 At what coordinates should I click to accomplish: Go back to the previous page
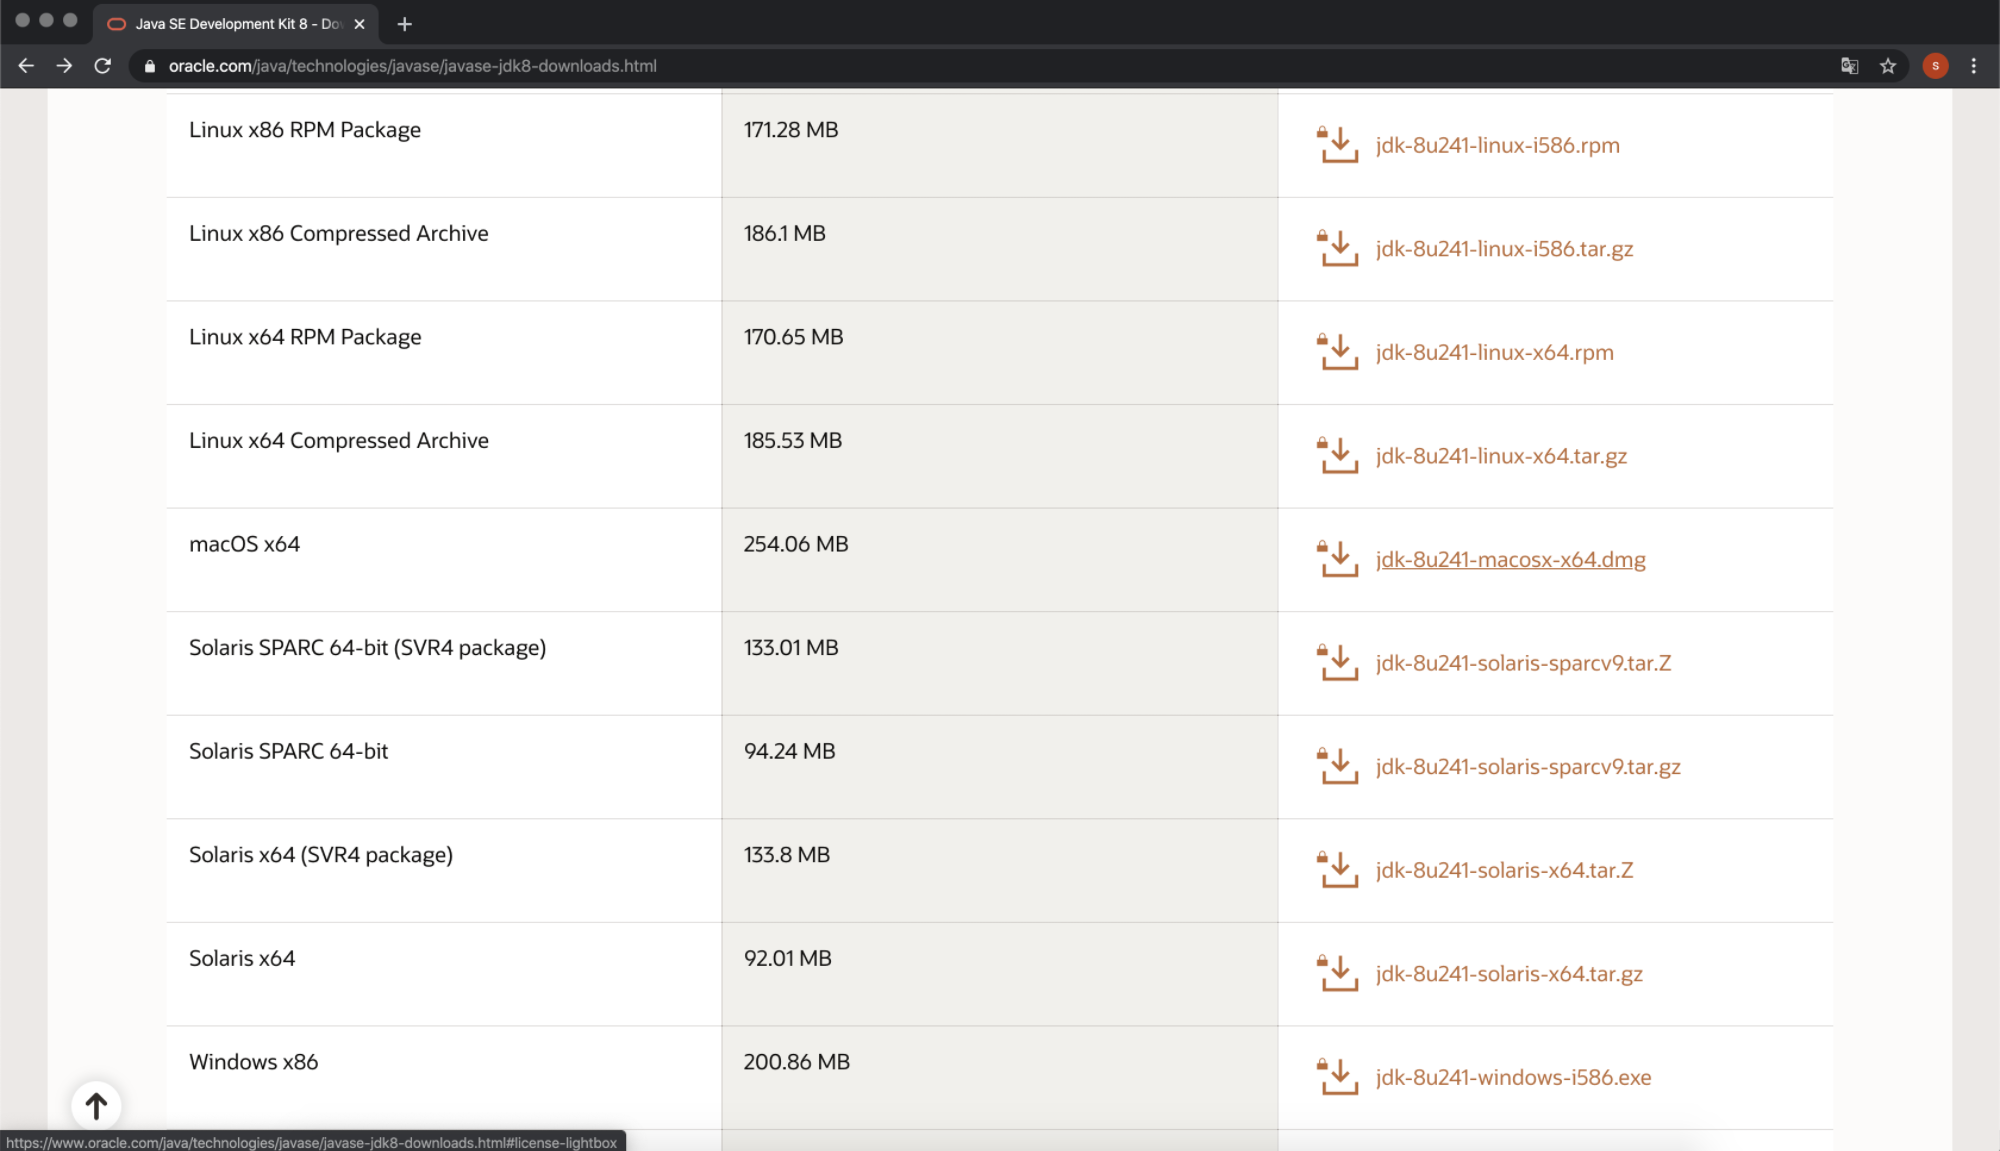26,66
